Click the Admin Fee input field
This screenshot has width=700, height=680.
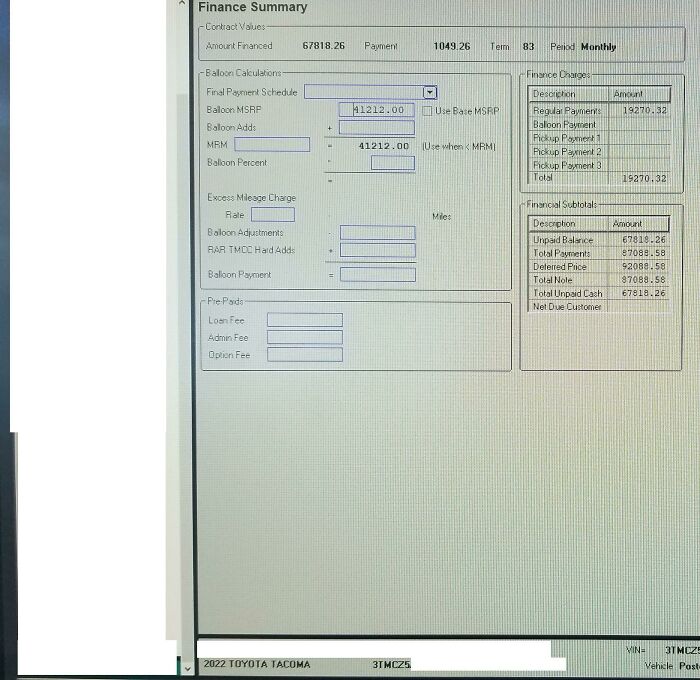point(304,338)
